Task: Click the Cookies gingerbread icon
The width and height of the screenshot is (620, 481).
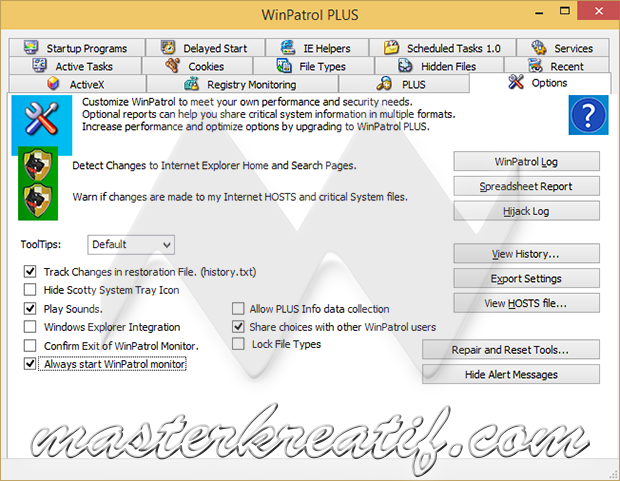Action: pyautogui.click(x=172, y=65)
